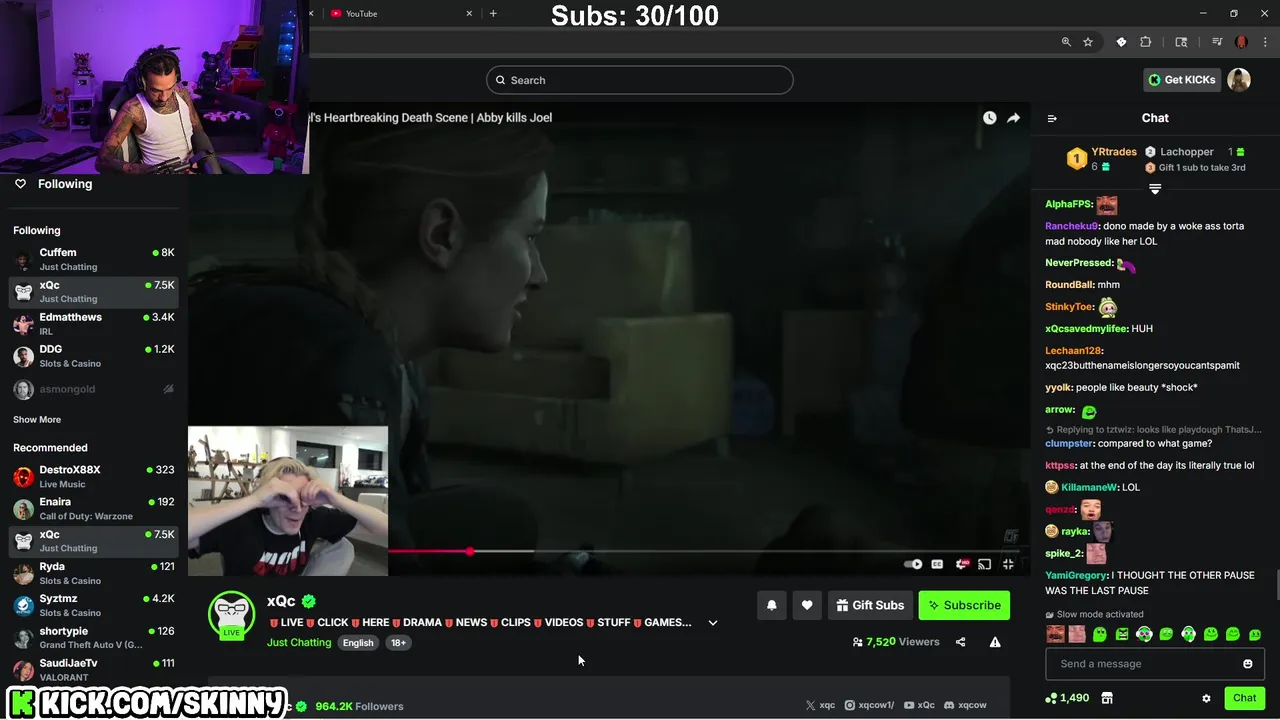
Task: Expand the stream title chevron
Action: click(713, 622)
